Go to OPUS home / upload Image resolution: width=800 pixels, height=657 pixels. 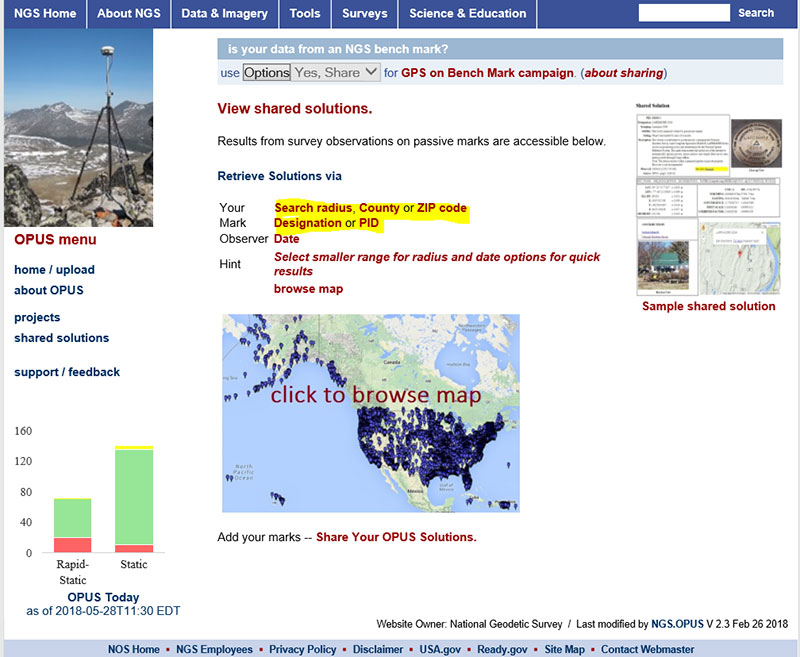pos(54,270)
